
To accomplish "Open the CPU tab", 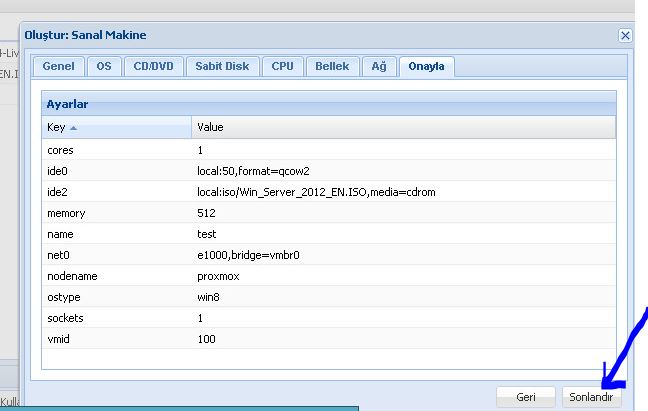I will point(282,67).
